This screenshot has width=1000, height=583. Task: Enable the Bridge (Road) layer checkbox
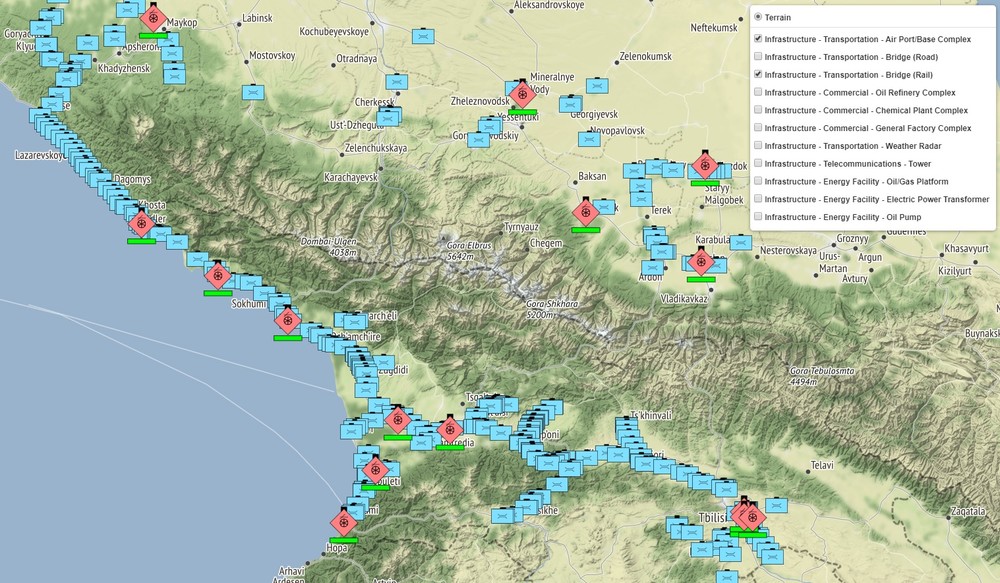tap(758, 56)
